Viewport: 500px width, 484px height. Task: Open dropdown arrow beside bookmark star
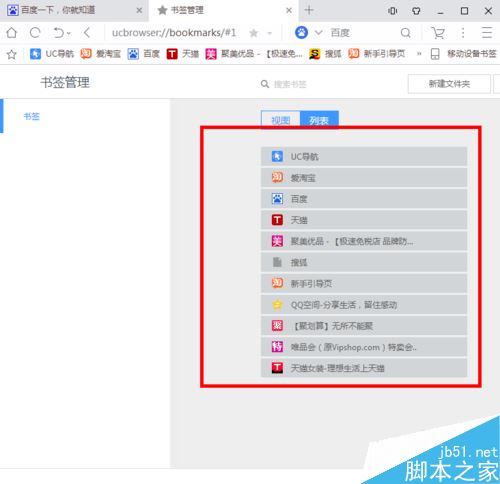(269, 33)
